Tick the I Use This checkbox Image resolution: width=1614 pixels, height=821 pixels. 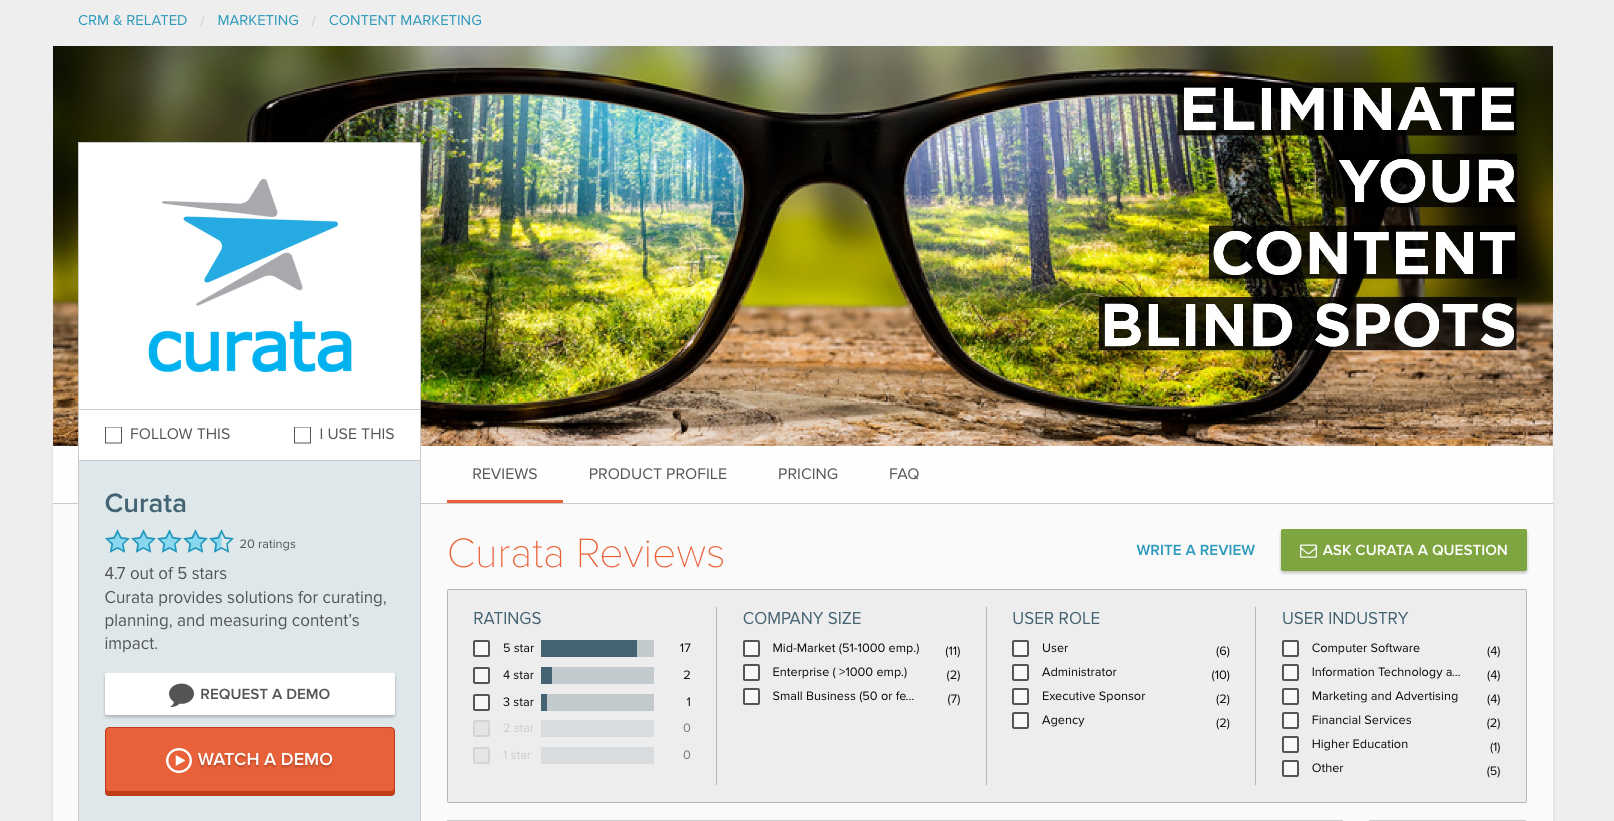coord(302,435)
